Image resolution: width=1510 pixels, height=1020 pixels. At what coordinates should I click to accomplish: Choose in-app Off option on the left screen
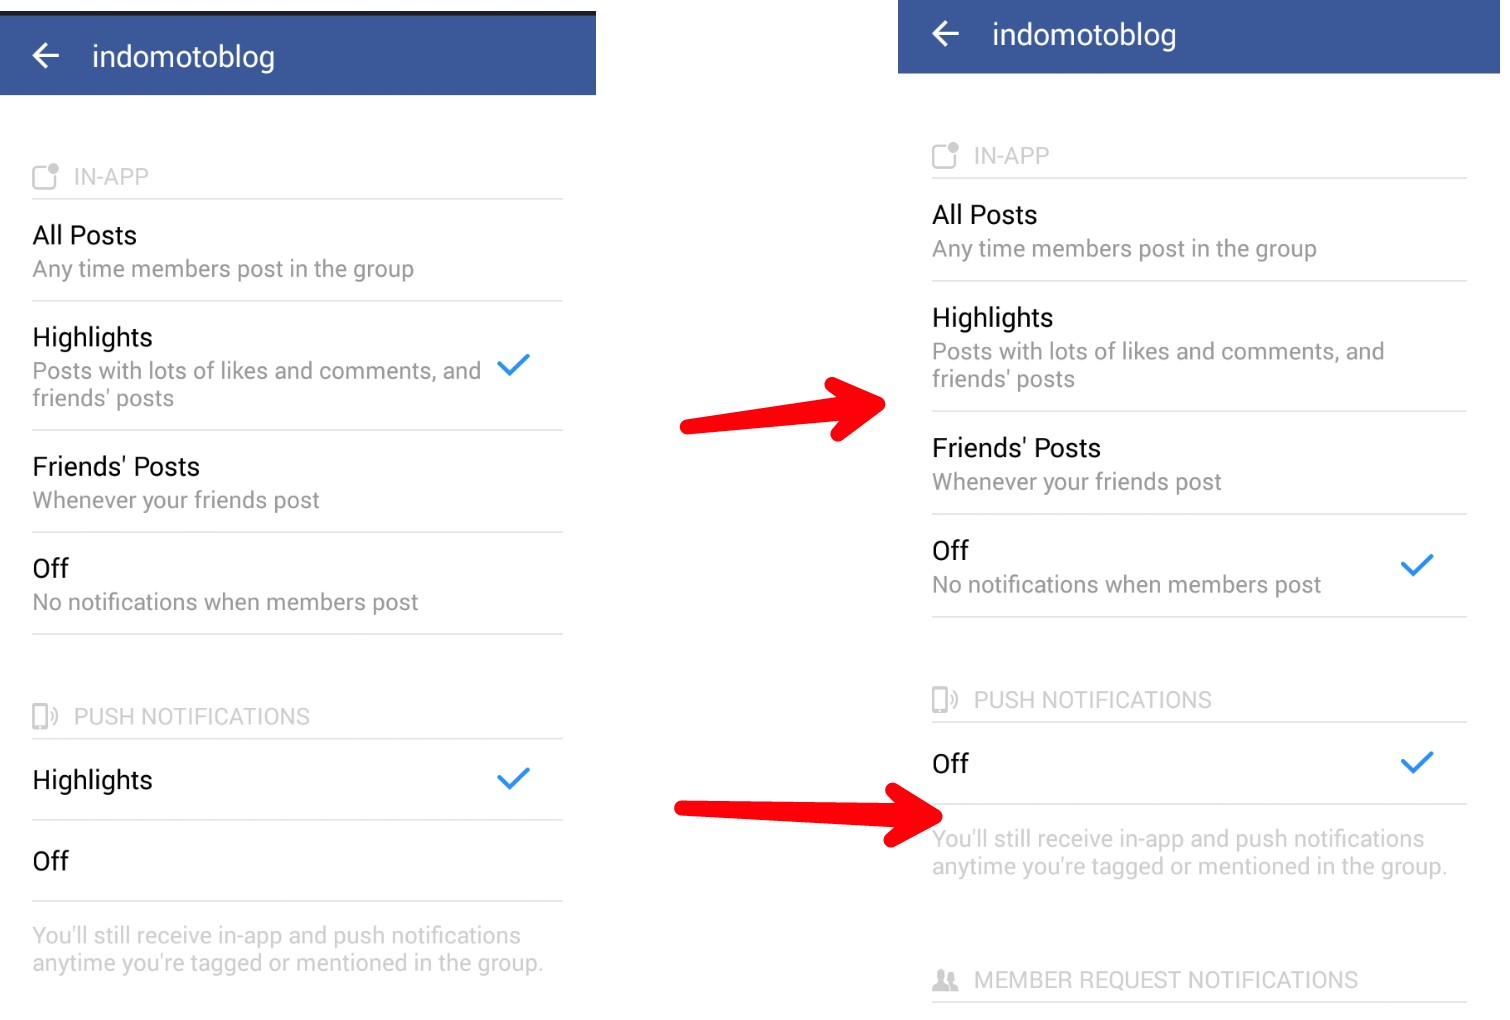(x=225, y=584)
